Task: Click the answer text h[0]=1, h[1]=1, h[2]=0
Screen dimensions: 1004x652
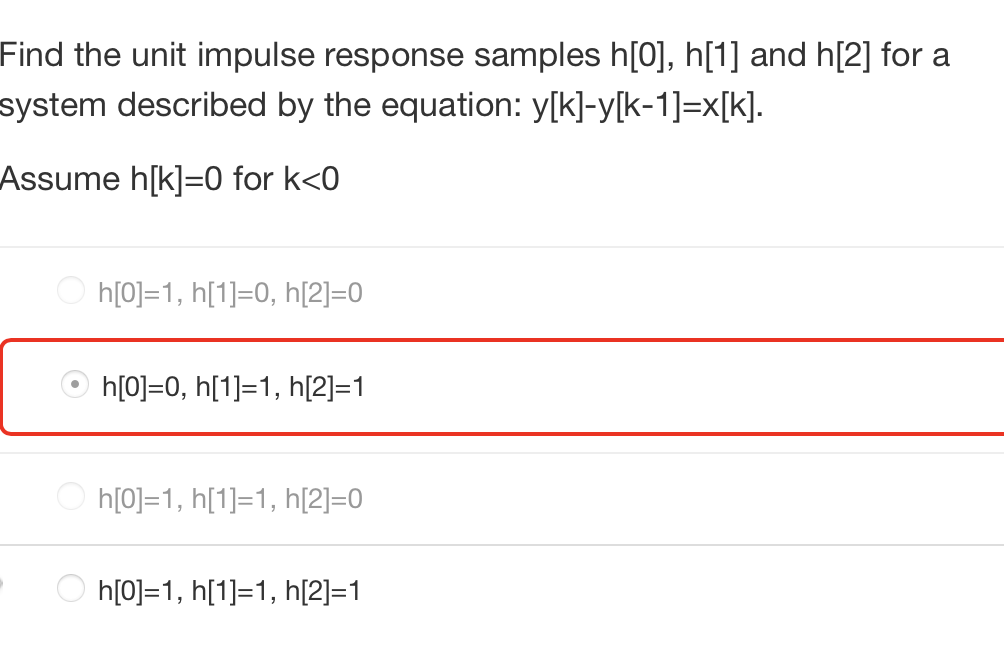Action: 230,498
